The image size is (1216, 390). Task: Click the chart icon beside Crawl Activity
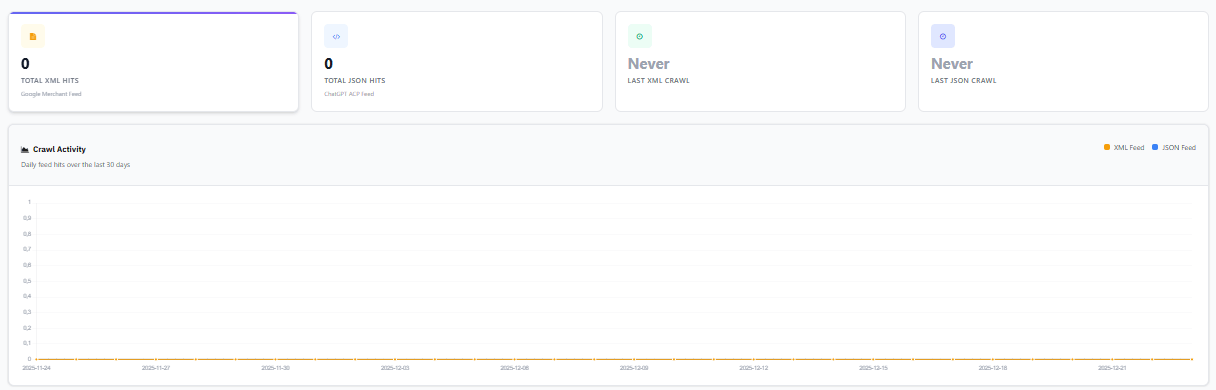click(25, 149)
